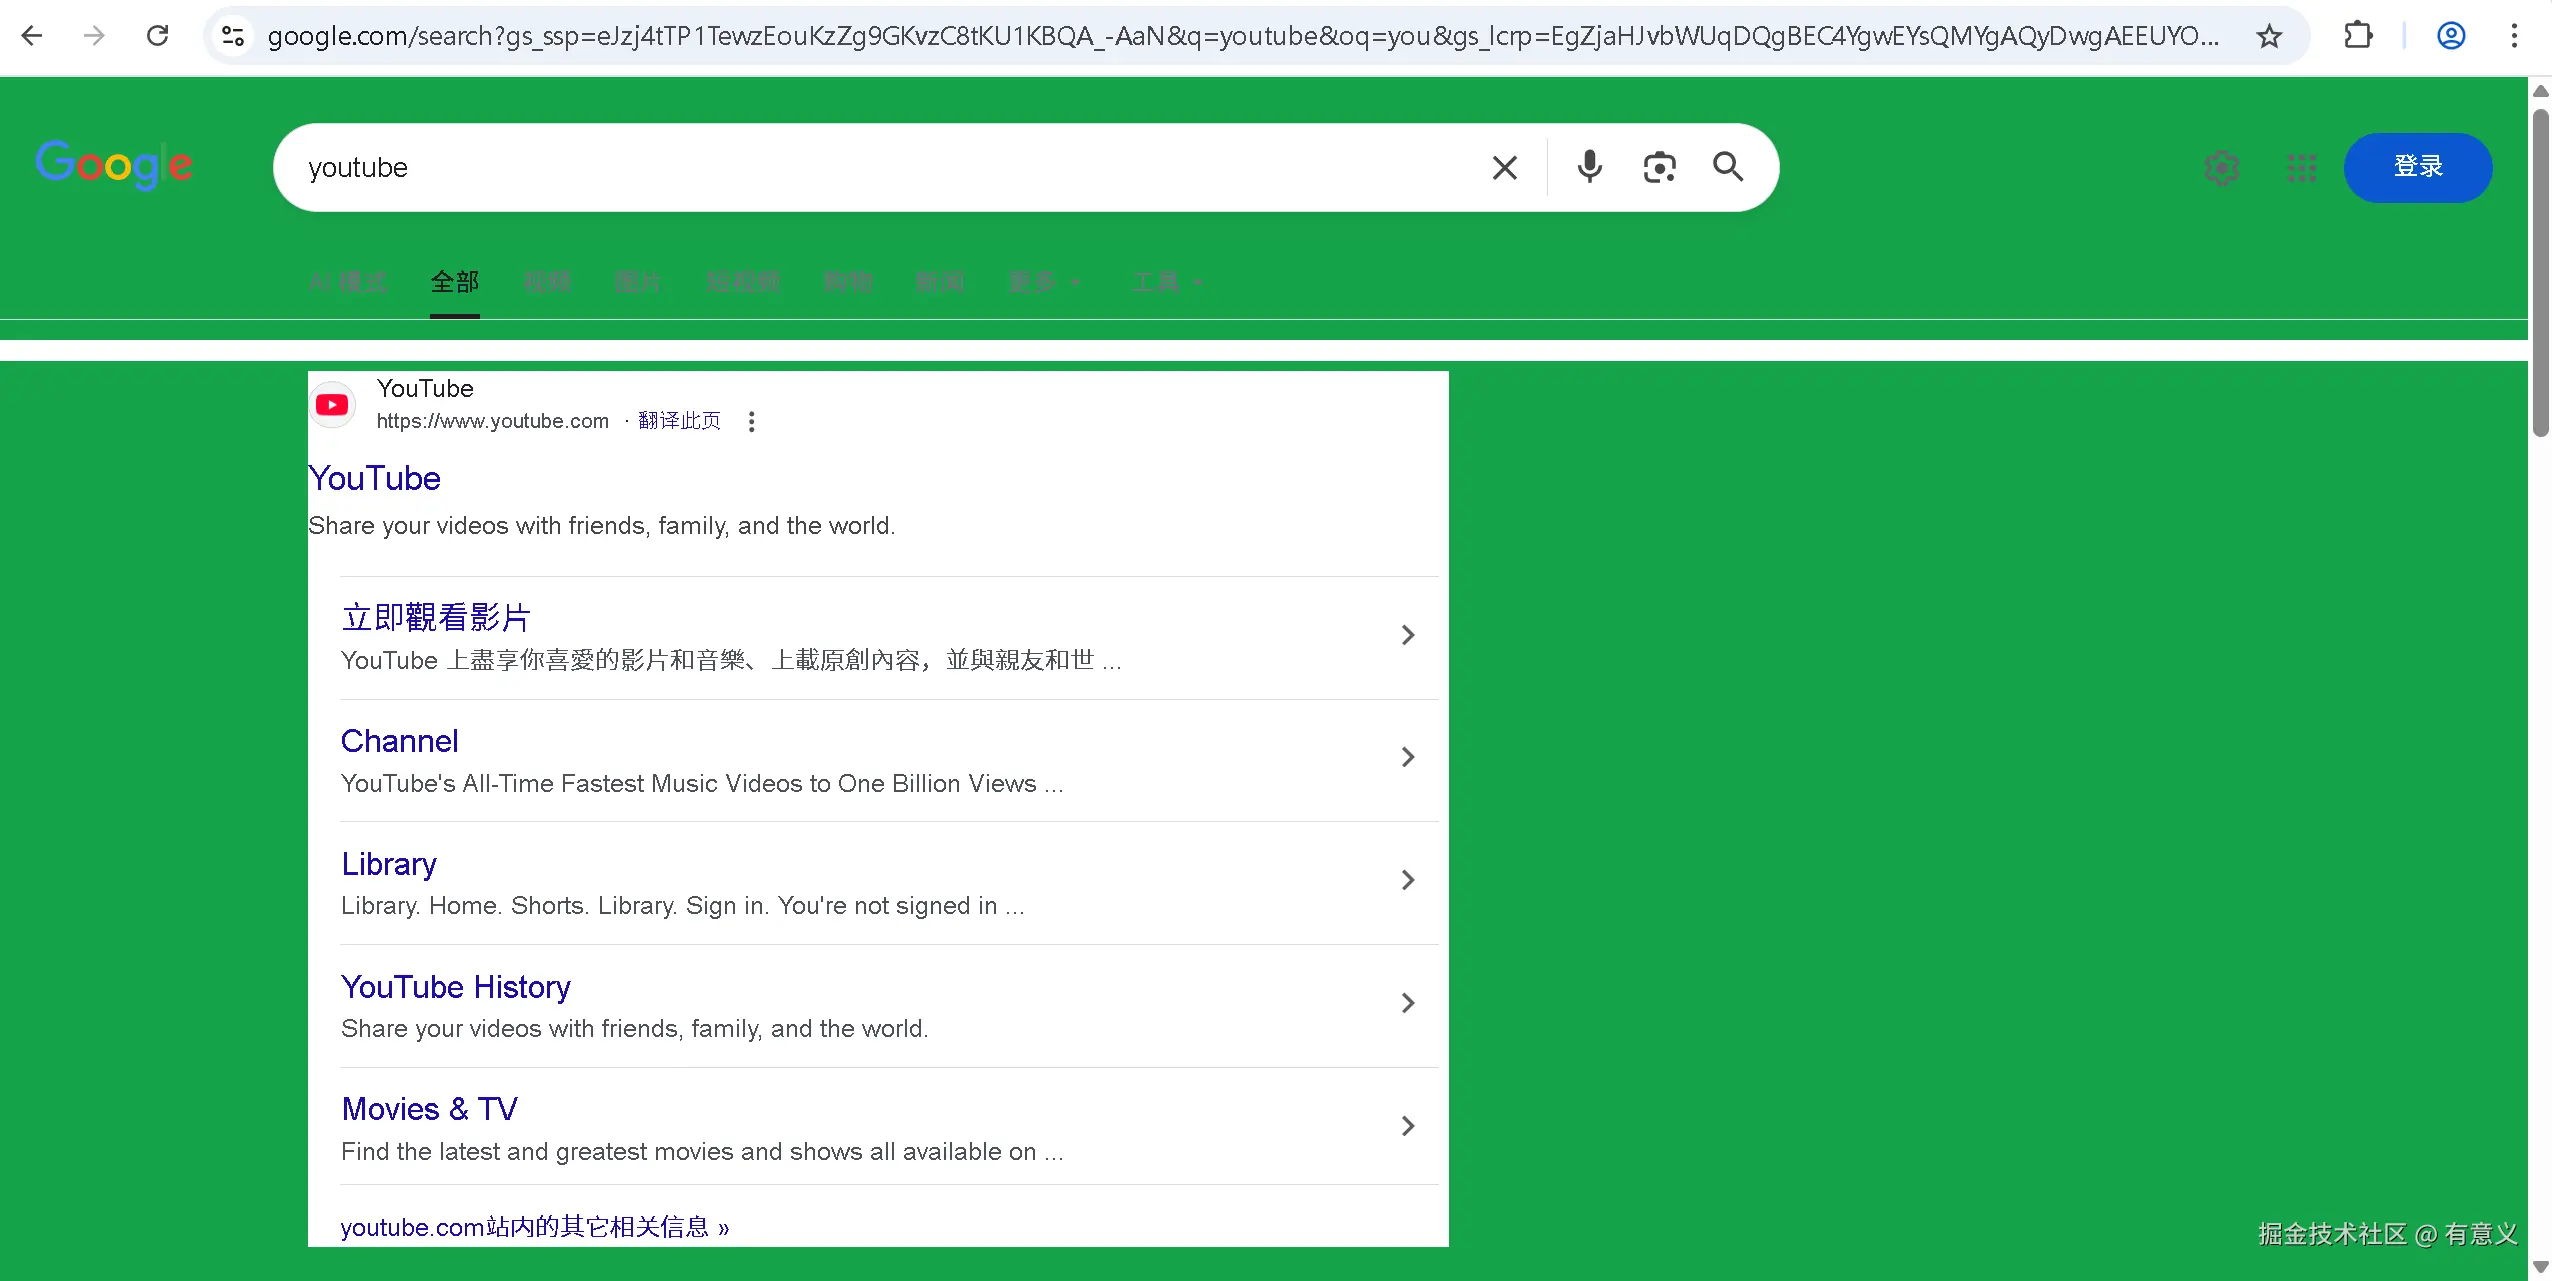Expand the Movies & TV sitelink chevron
The width and height of the screenshot is (2552, 1281).
click(x=1407, y=1126)
